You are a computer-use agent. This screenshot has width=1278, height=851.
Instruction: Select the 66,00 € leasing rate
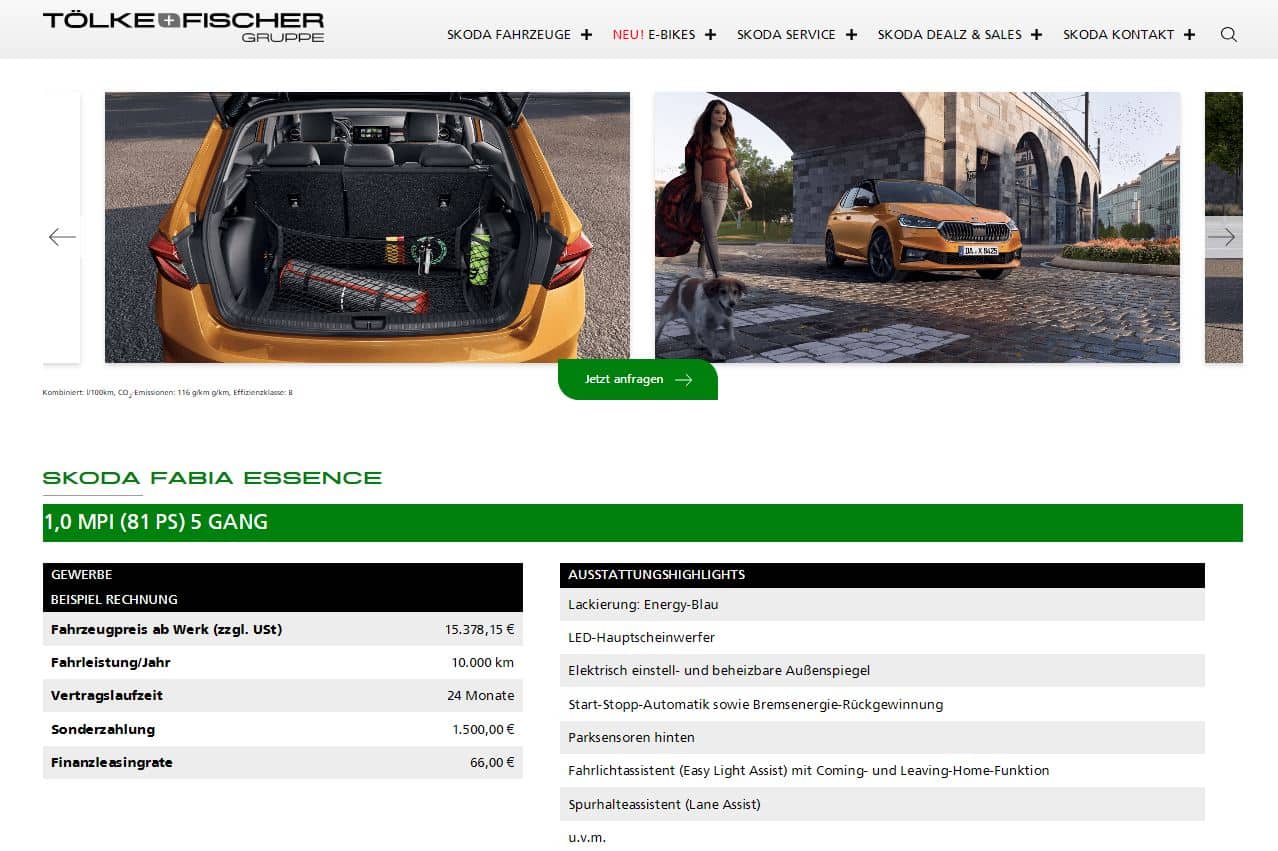(x=492, y=762)
